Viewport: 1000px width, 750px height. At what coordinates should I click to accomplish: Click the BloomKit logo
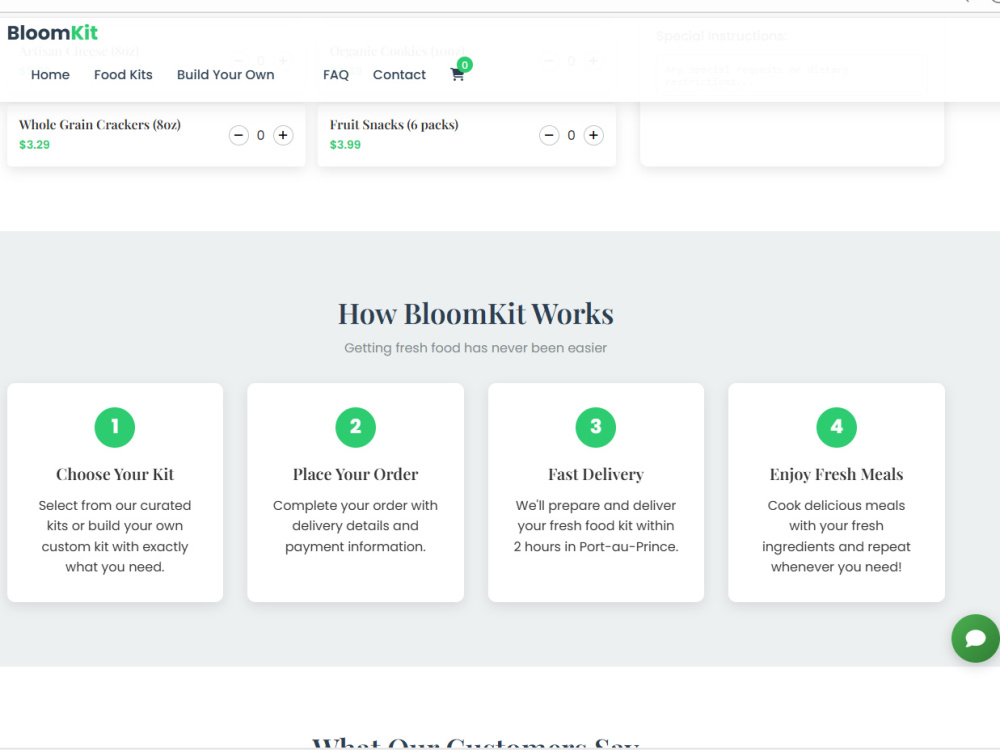(x=52, y=33)
